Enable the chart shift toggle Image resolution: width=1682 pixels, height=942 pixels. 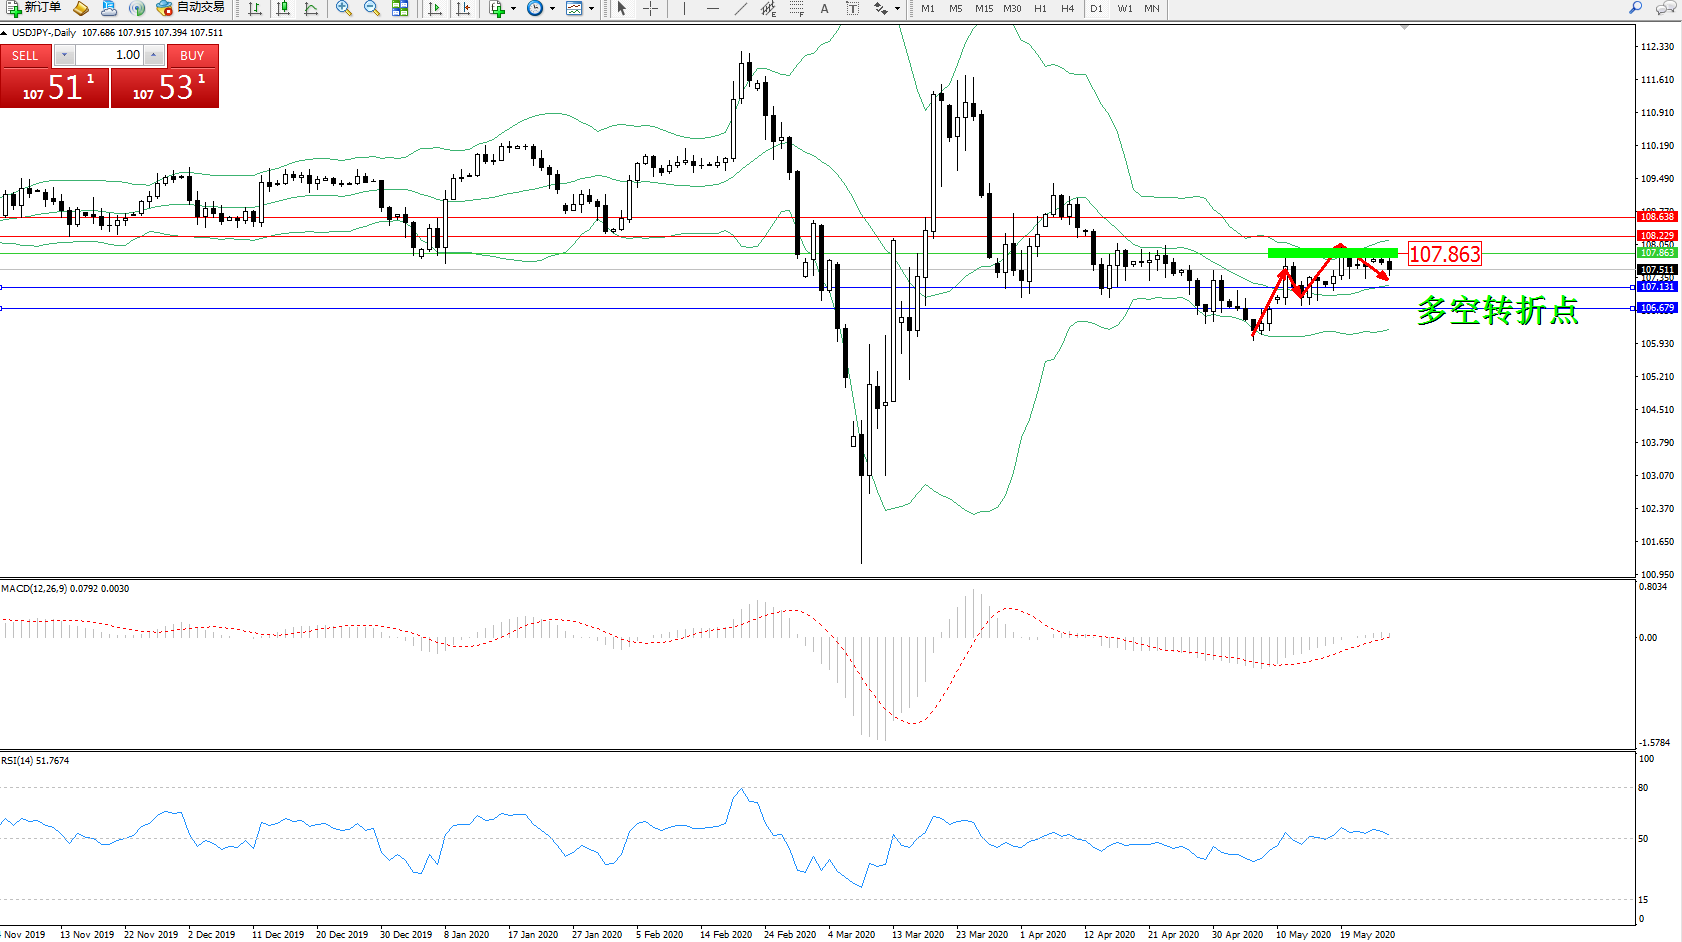coord(463,8)
